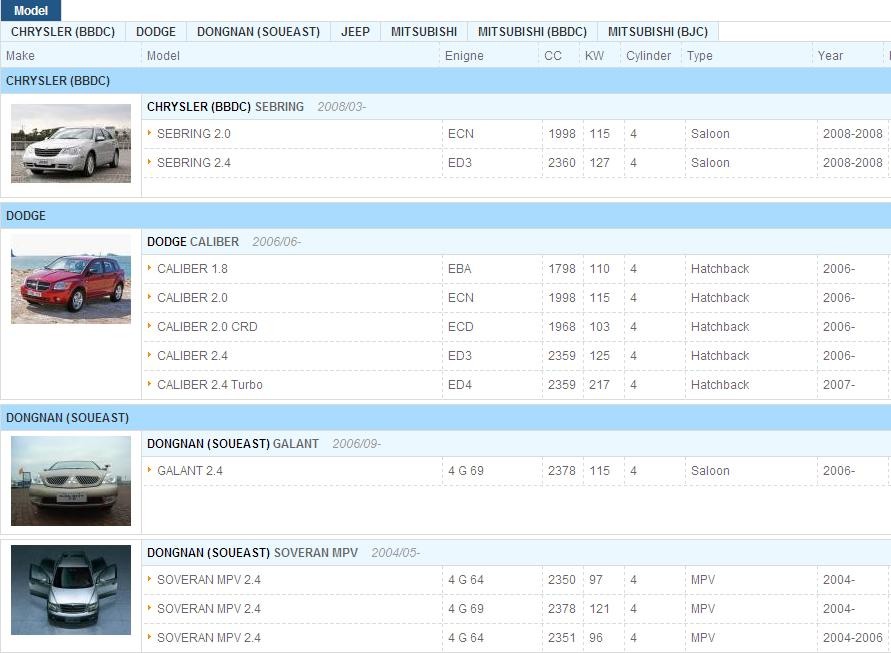Viewport: 891px width, 653px height.
Task: Click the Year column header
Action: (x=830, y=56)
